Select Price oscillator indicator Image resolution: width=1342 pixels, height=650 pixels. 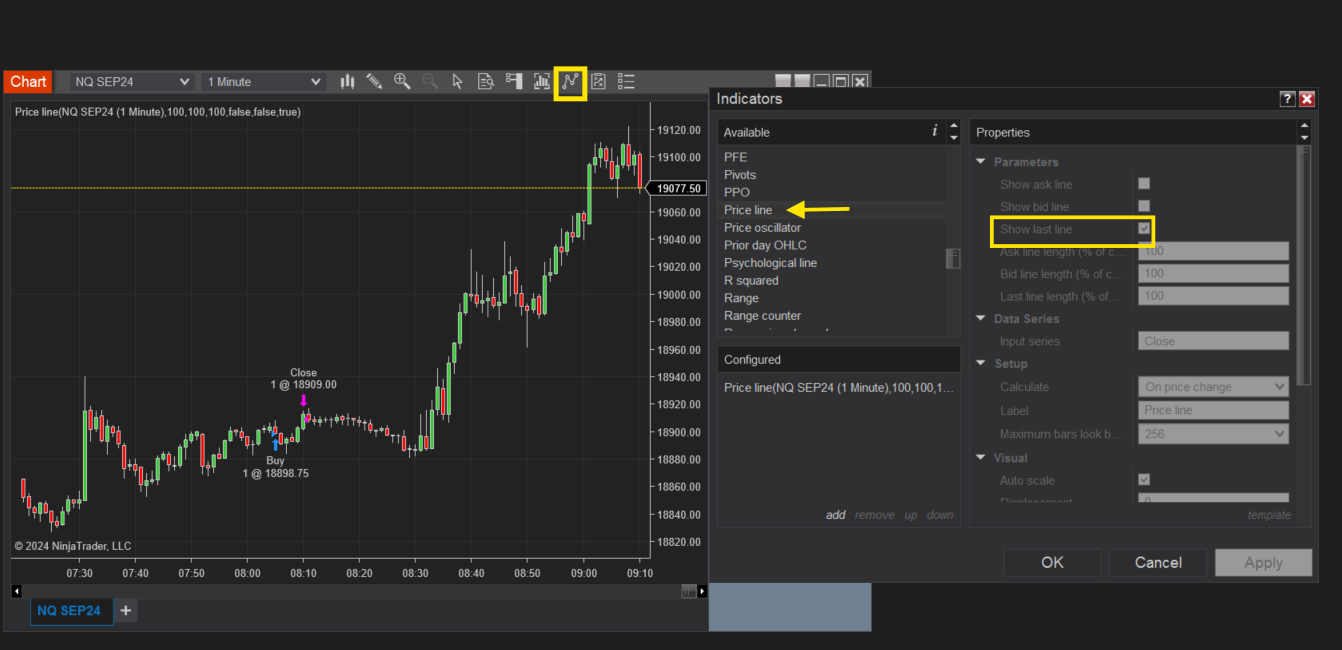763,228
